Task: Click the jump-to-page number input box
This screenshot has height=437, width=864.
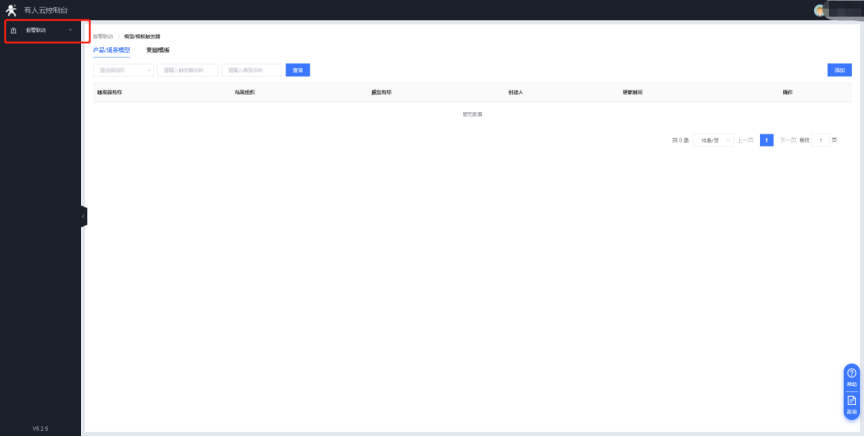Action: point(821,140)
